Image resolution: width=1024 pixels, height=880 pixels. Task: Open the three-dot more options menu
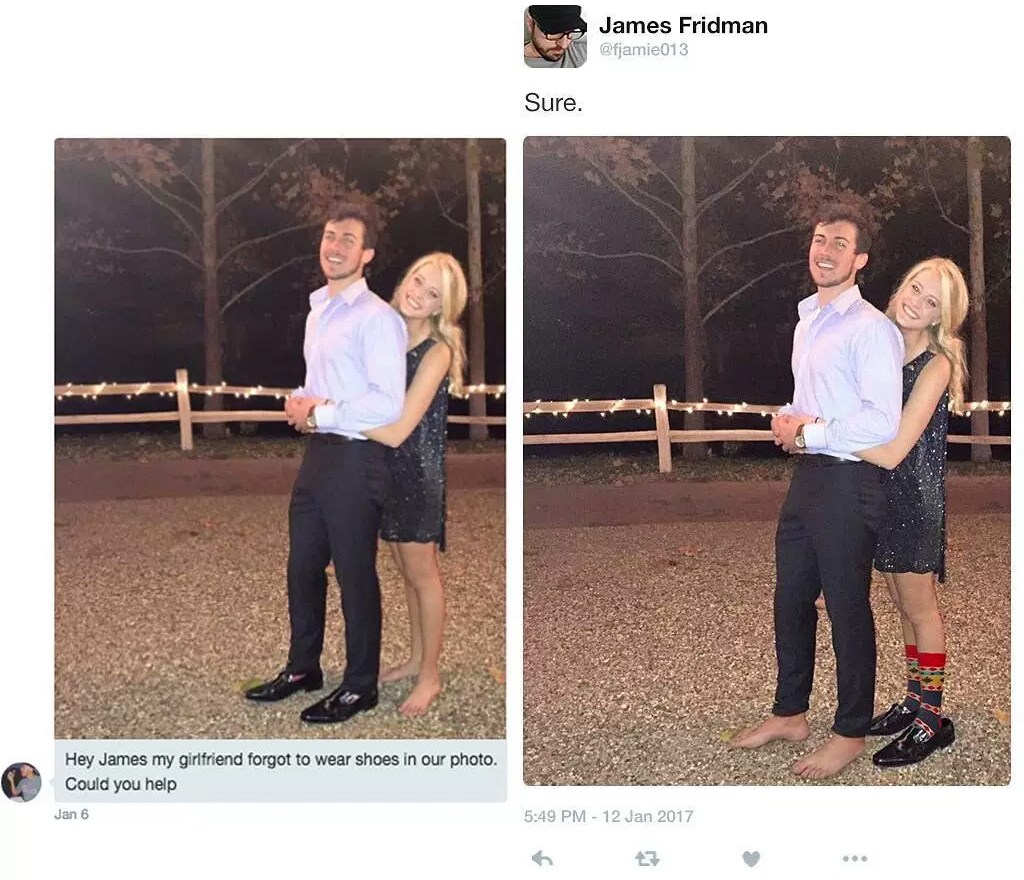pos(855,858)
